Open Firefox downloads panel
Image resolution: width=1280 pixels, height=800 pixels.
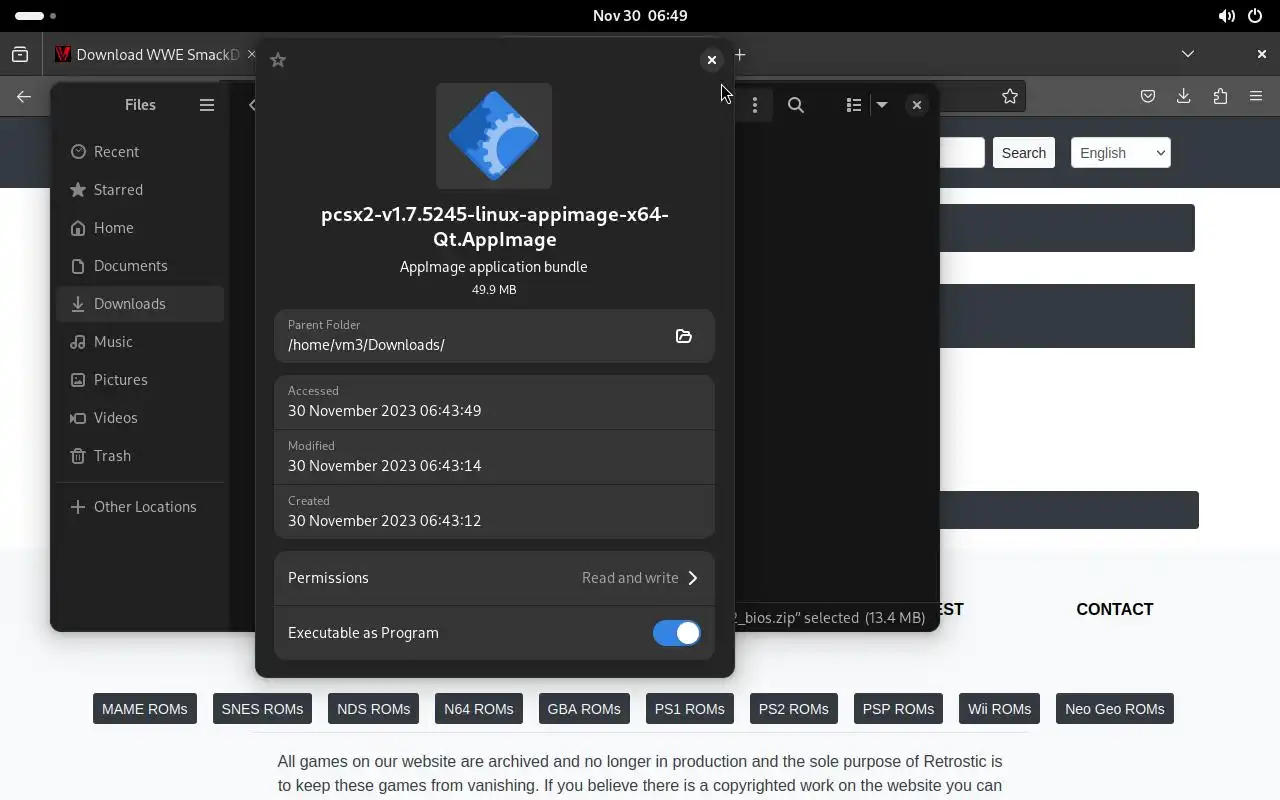point(1184,97)
